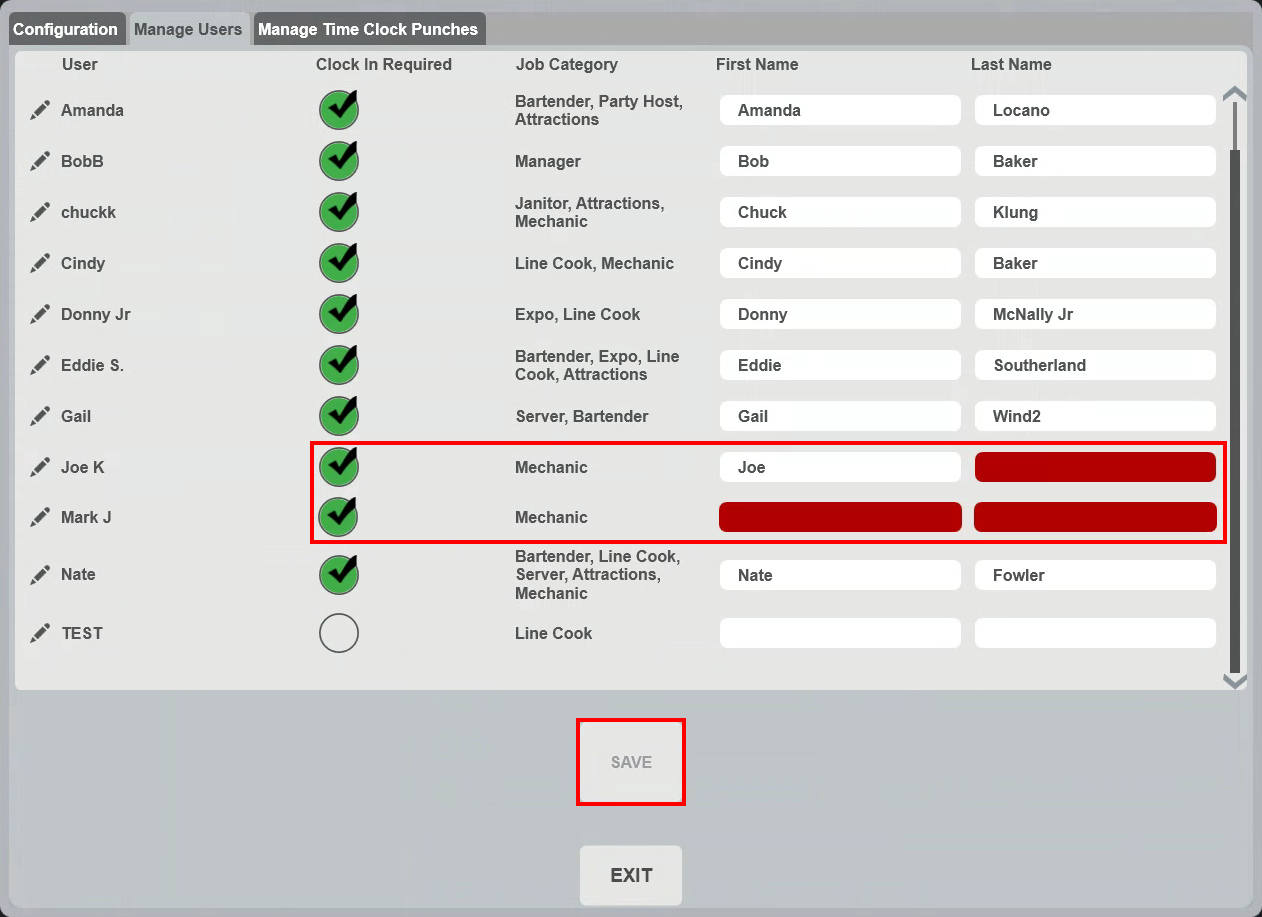Click the SAVE button
The width and height of the screenshot is (1262, 917).
(631, 762)
